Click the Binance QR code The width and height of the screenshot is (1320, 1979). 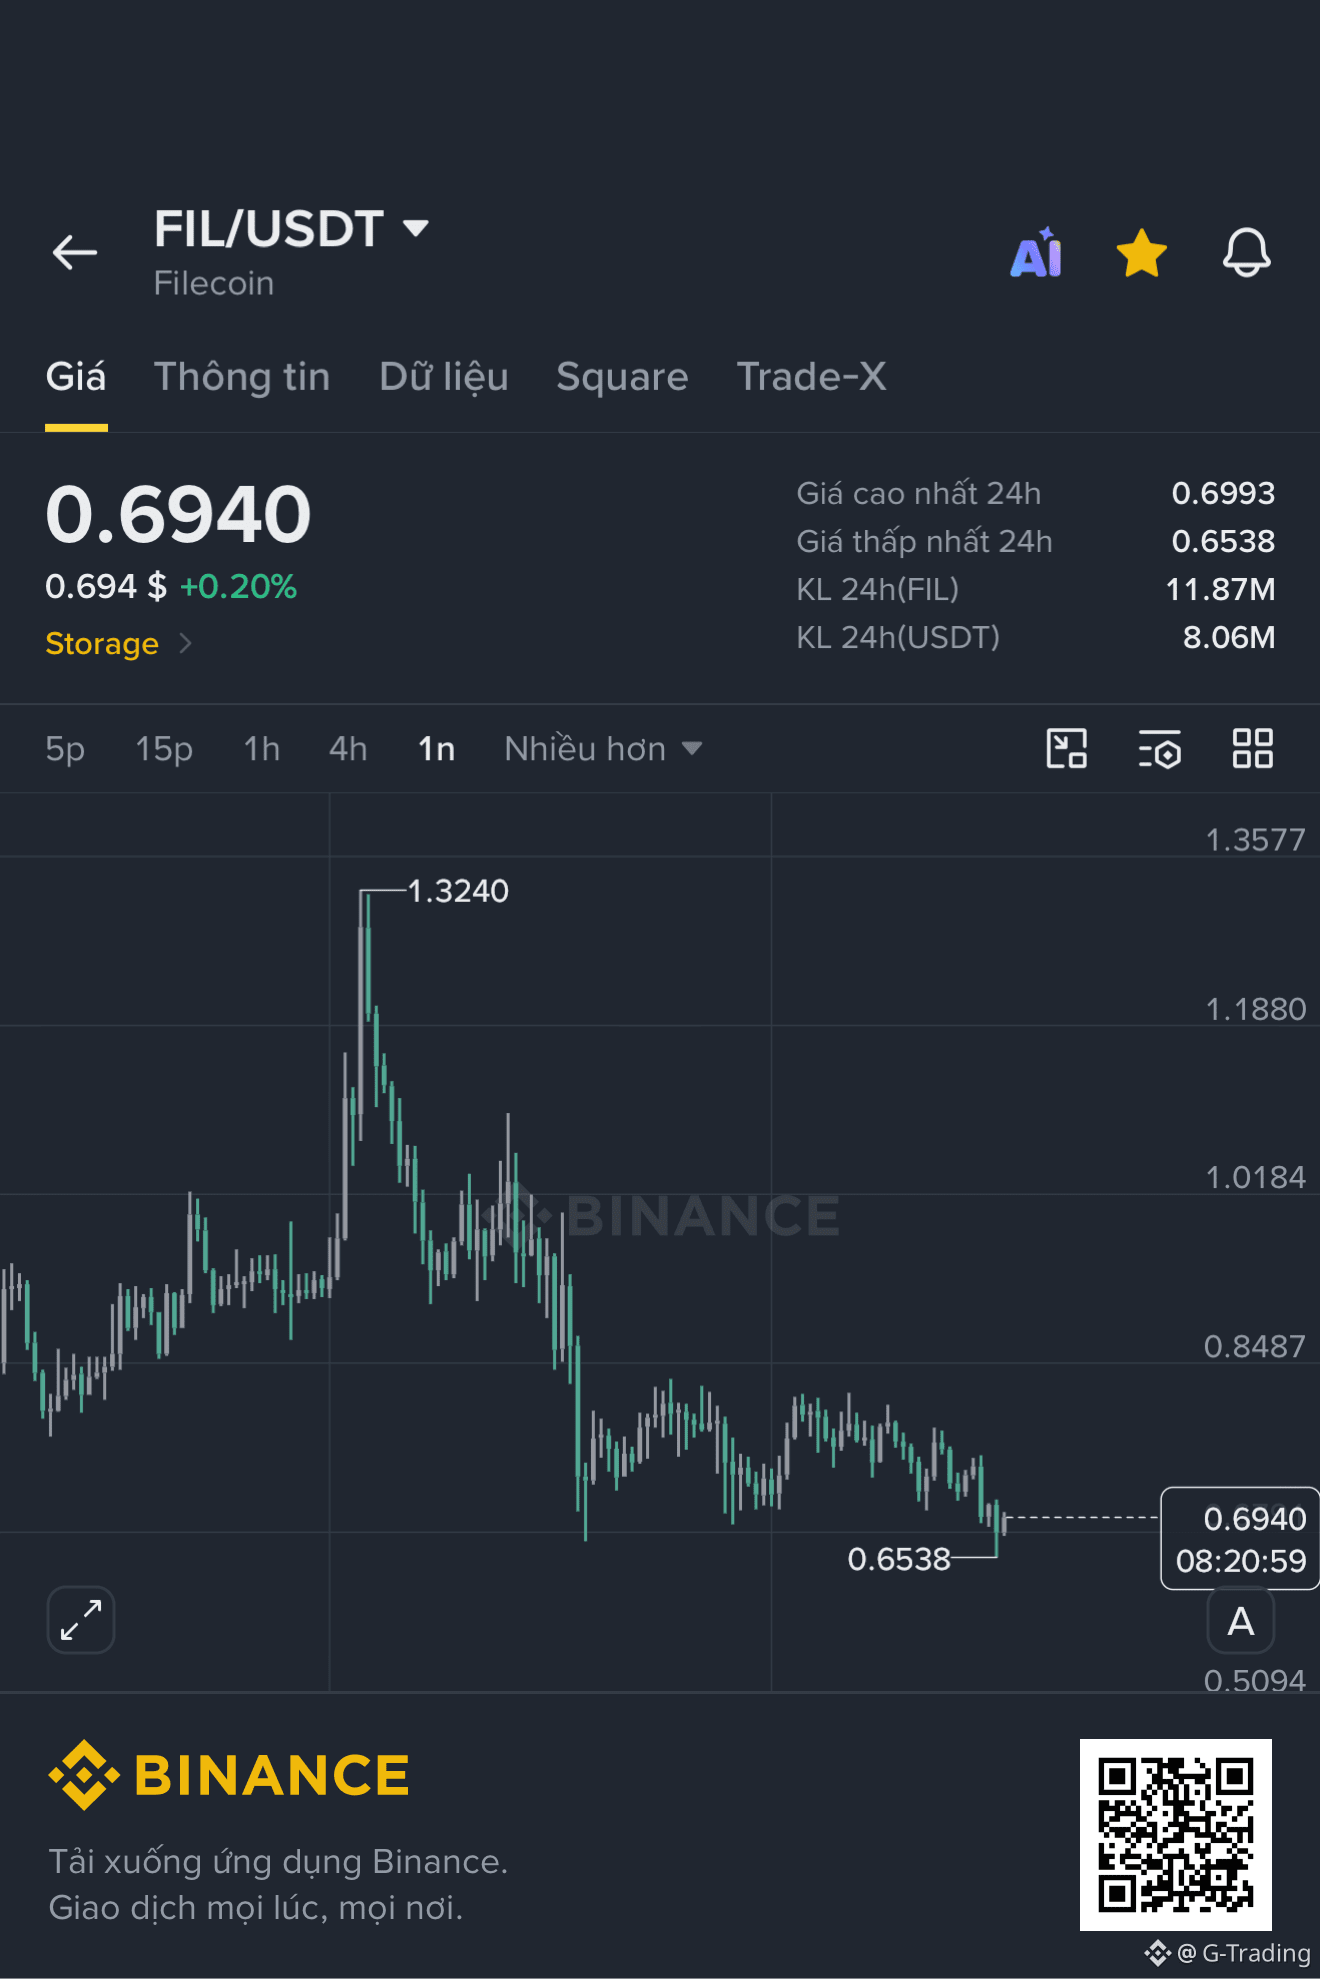point(1176,1835)
